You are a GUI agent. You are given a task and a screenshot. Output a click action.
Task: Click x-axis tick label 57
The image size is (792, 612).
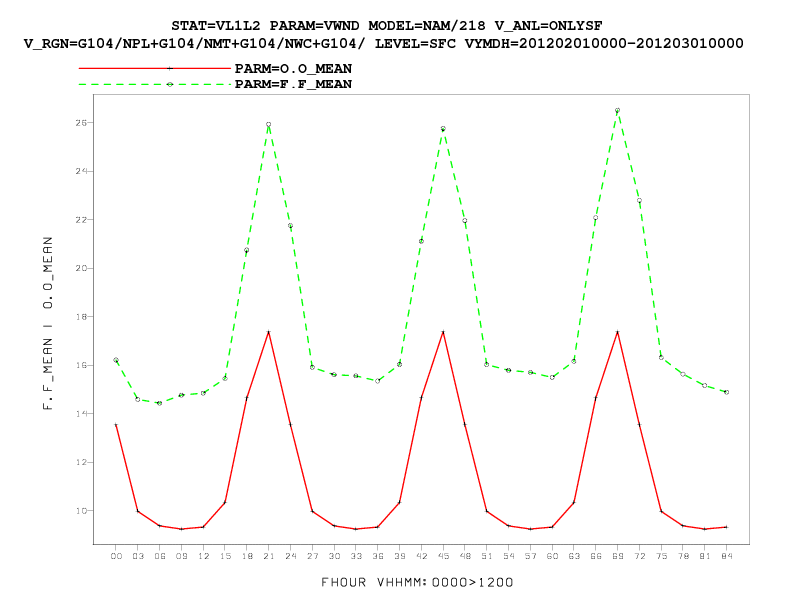530,556
